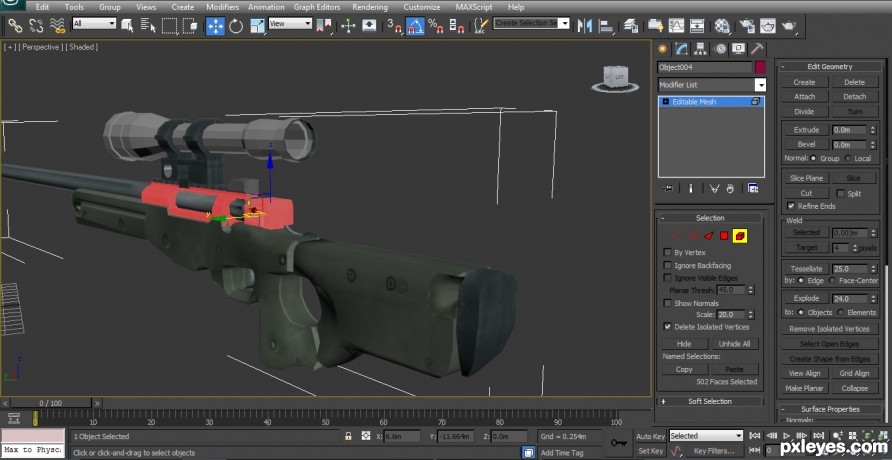The height and width of the screenshot is (460, 892).
Task: Click the Unhide All button
Action: 734,344
